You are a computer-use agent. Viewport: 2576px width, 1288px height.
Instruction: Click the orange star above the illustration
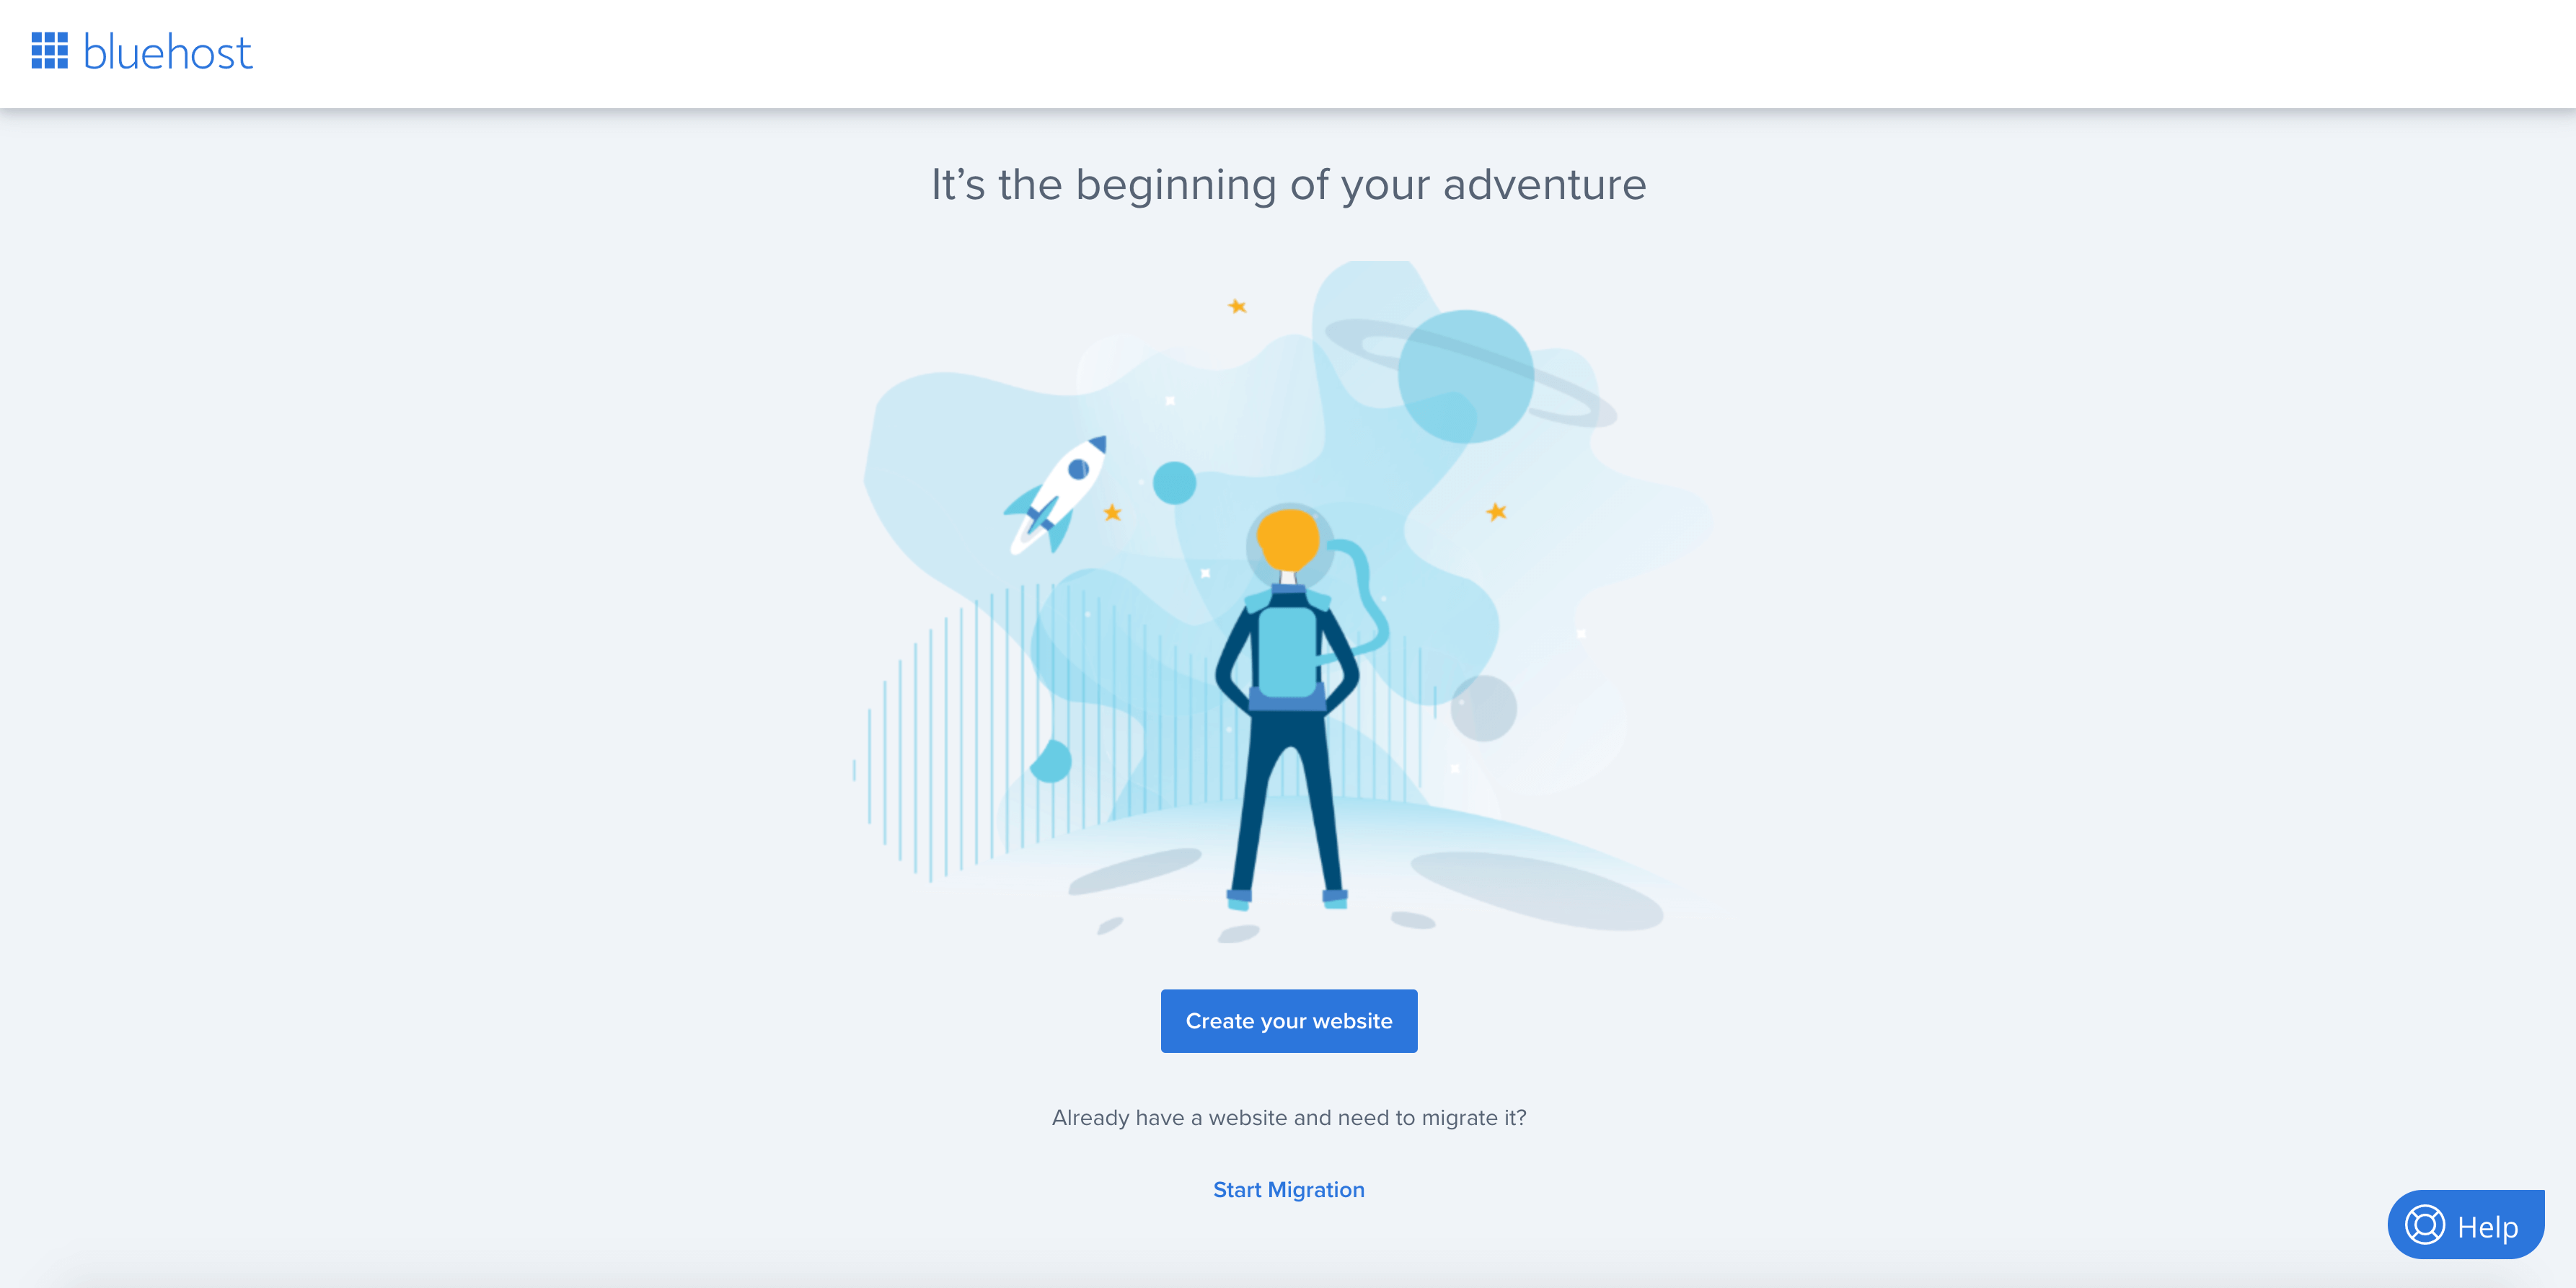click(1237, 306)
